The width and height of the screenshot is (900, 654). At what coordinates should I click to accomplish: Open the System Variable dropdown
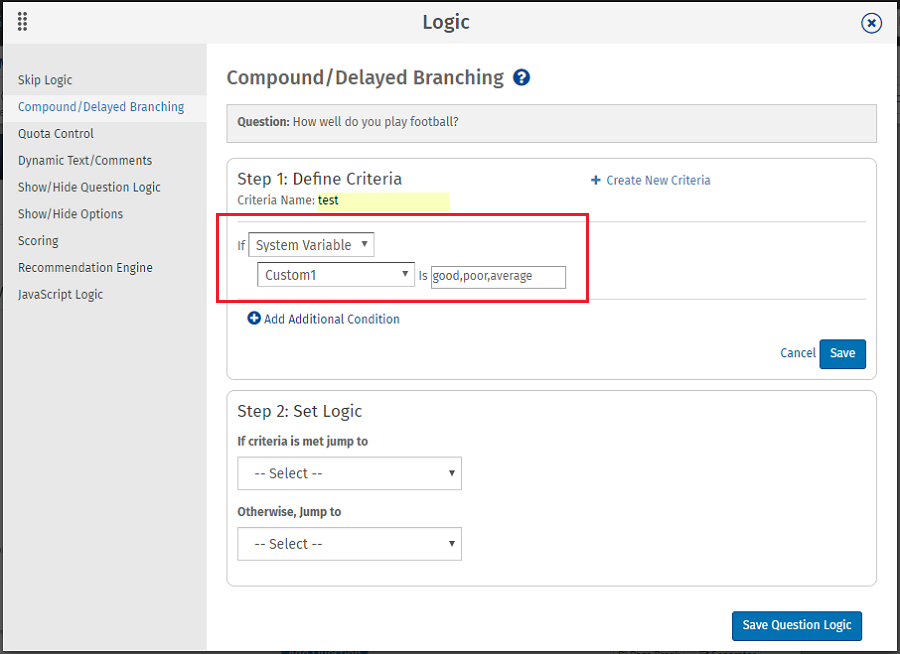tap(311, 245)
